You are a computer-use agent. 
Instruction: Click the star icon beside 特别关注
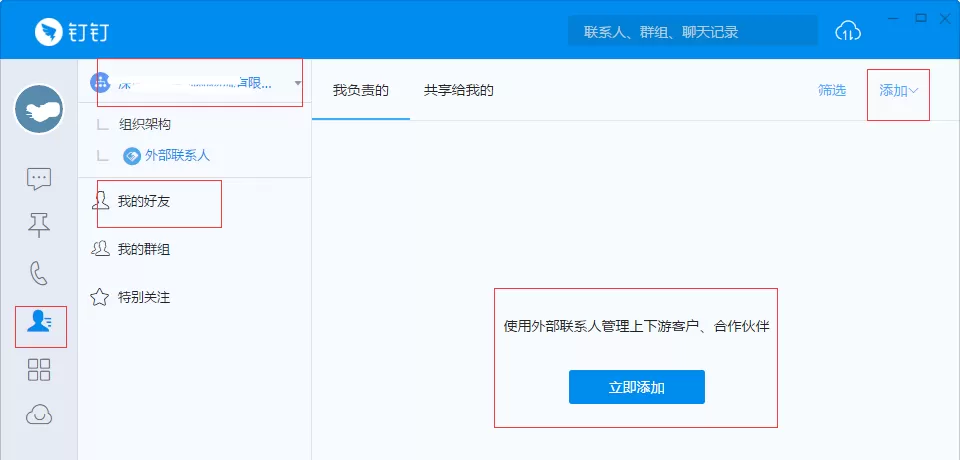[100, 297]
